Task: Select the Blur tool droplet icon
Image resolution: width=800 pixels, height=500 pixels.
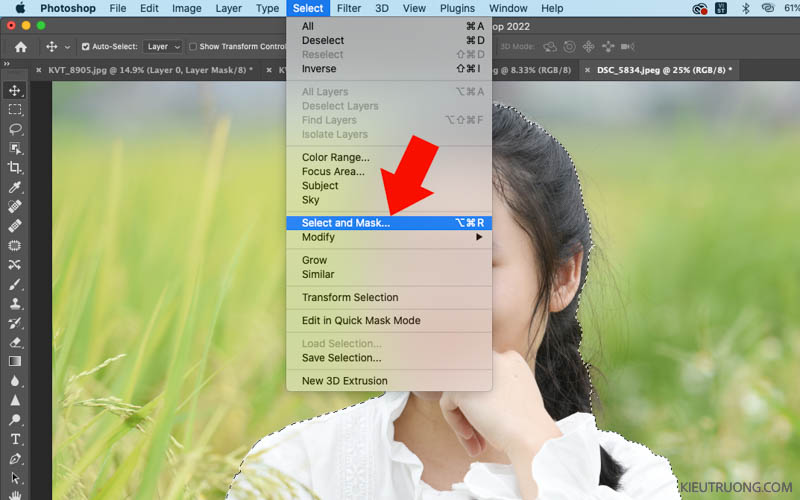Action: point(15,381)
